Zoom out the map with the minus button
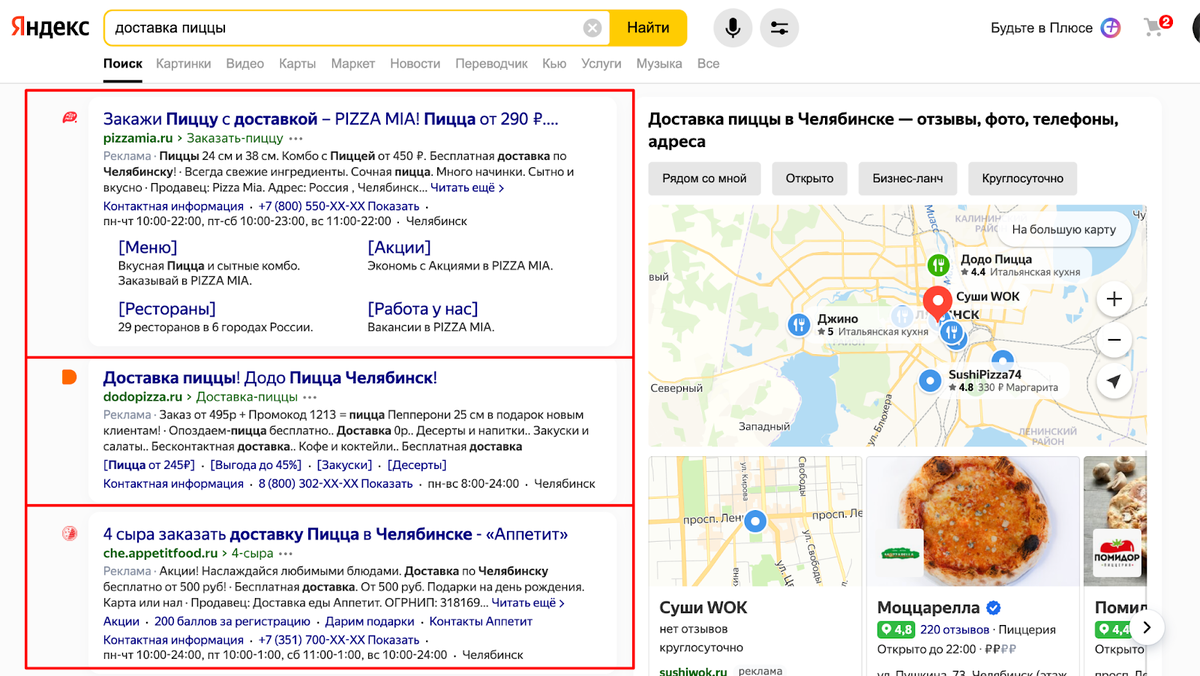The image size is (1200, 676). [x=1114, y=340]
